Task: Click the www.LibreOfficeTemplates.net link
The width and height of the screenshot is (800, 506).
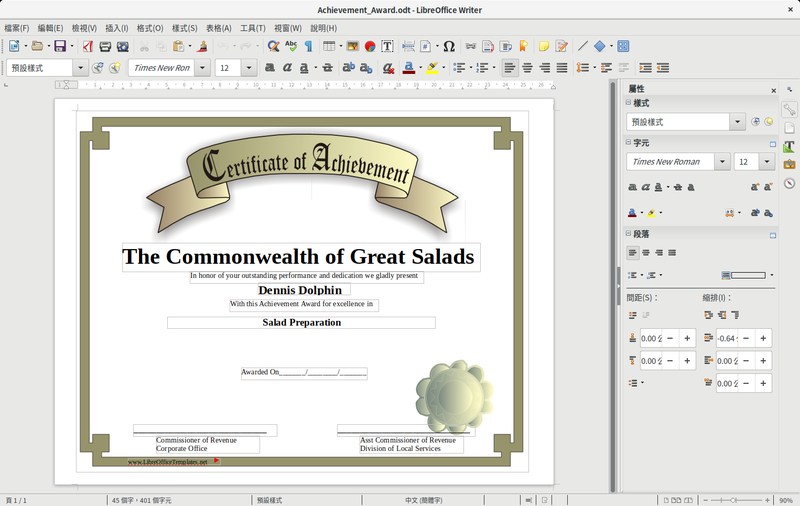Action: [x=167, y=462]
